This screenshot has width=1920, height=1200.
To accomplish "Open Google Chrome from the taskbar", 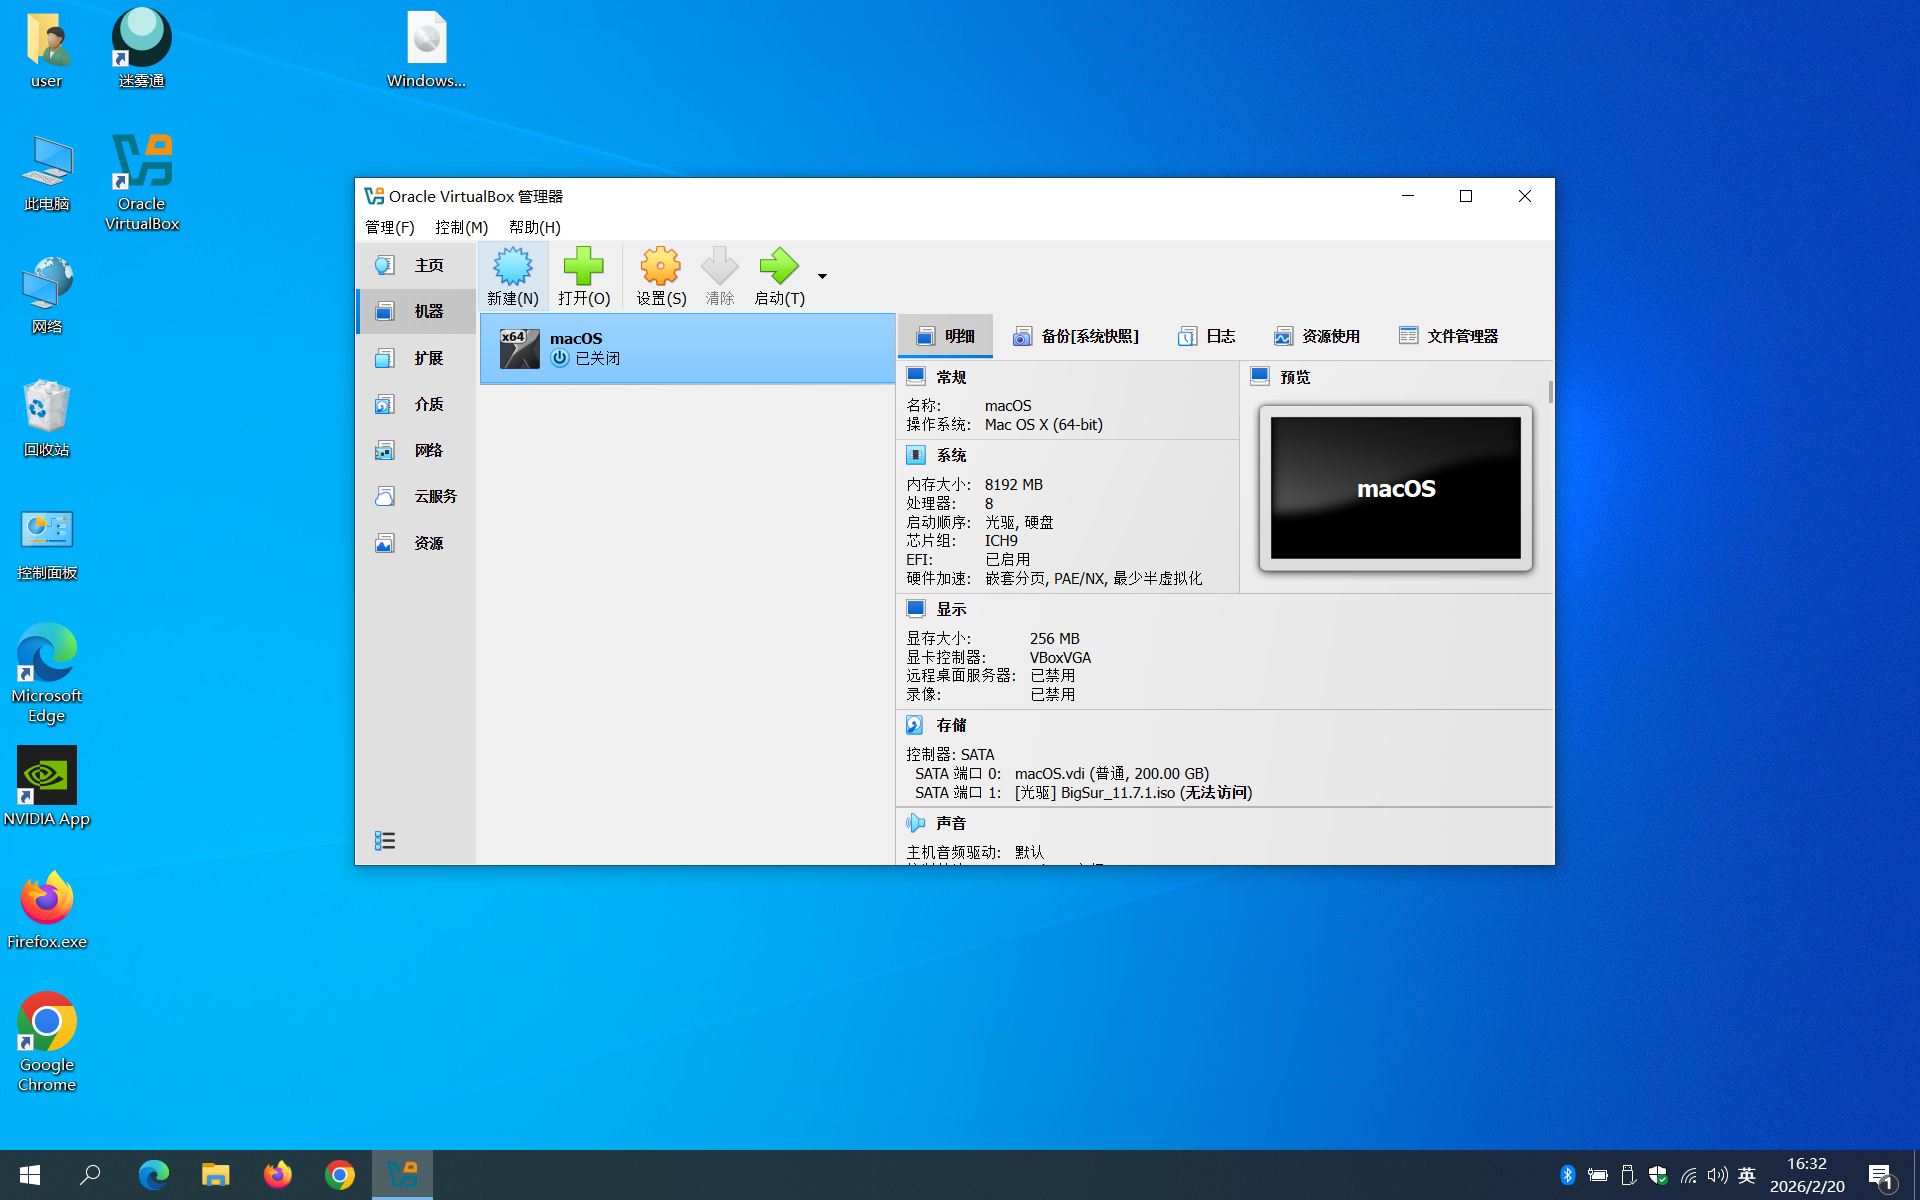I will click(340, 1175).
